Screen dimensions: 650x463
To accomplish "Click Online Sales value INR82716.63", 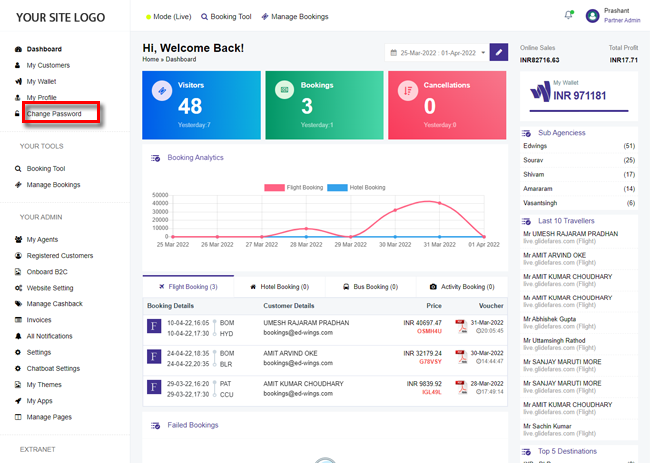I will point(539,60).
